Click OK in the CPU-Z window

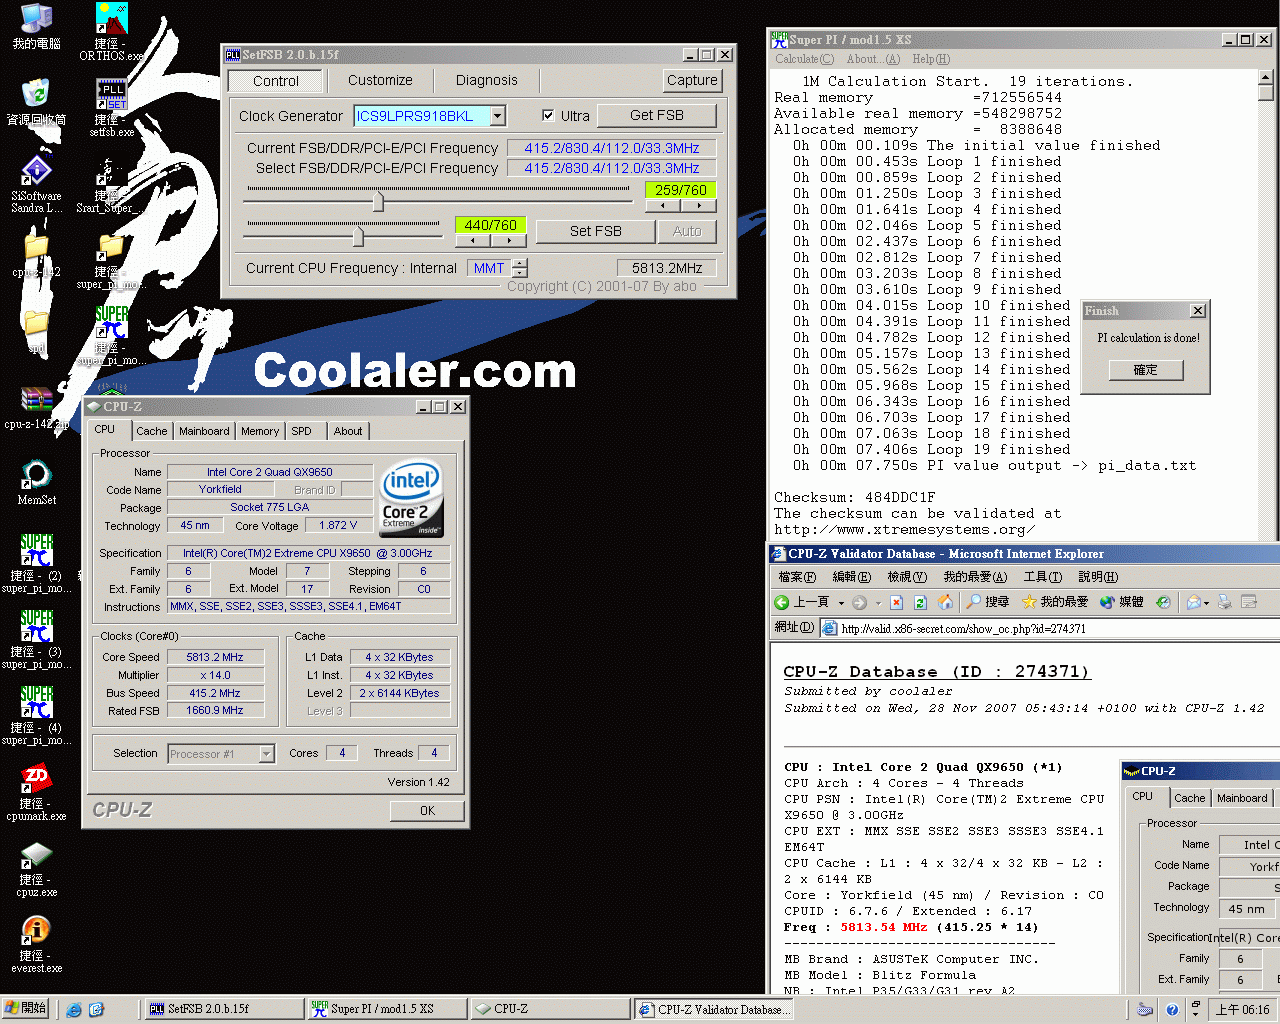(427, 811)
